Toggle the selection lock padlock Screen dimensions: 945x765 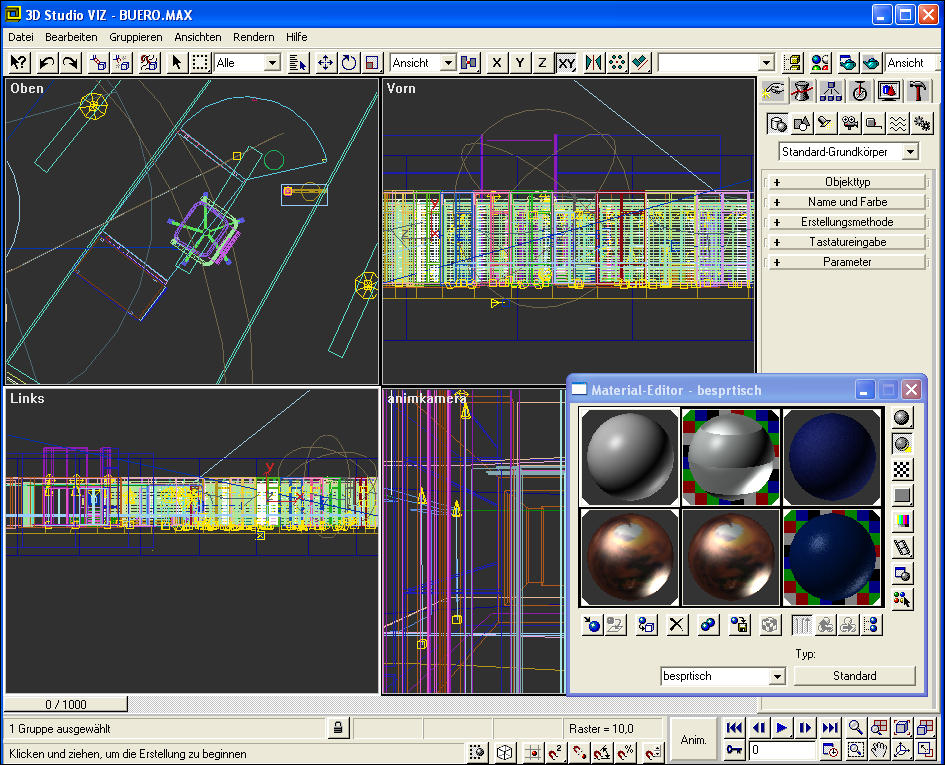tap(338, 728)
